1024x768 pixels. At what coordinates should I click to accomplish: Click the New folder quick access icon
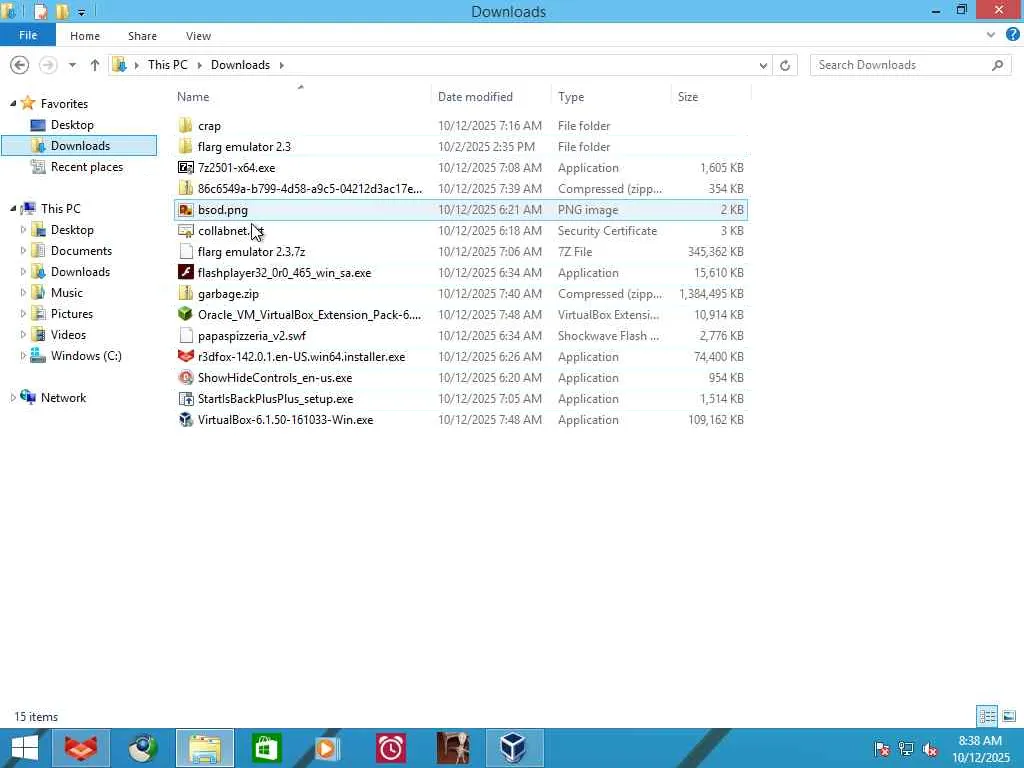tap(62, 11)
